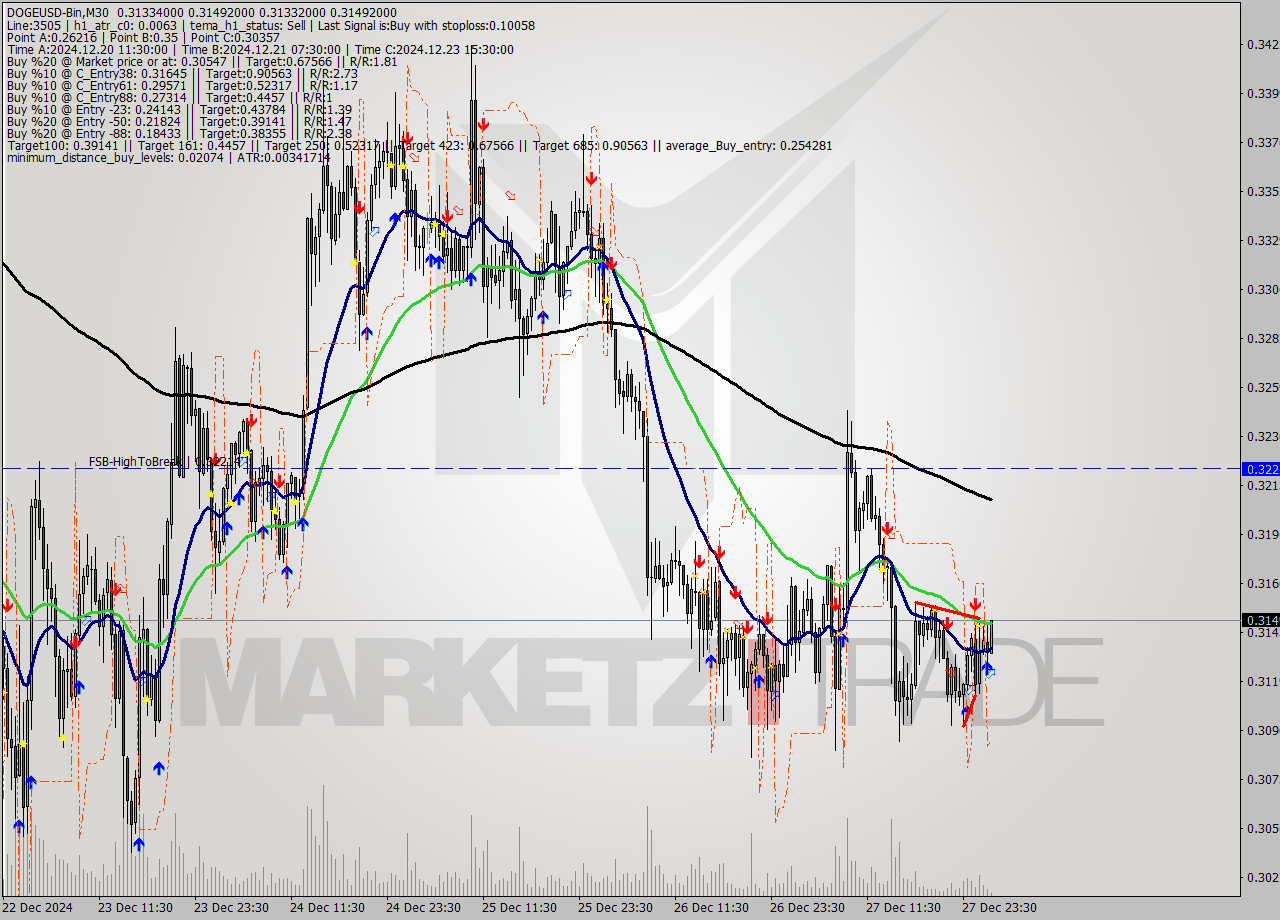
Task: Click the 0.305 price axis label
Action: tap(1263, 828)
